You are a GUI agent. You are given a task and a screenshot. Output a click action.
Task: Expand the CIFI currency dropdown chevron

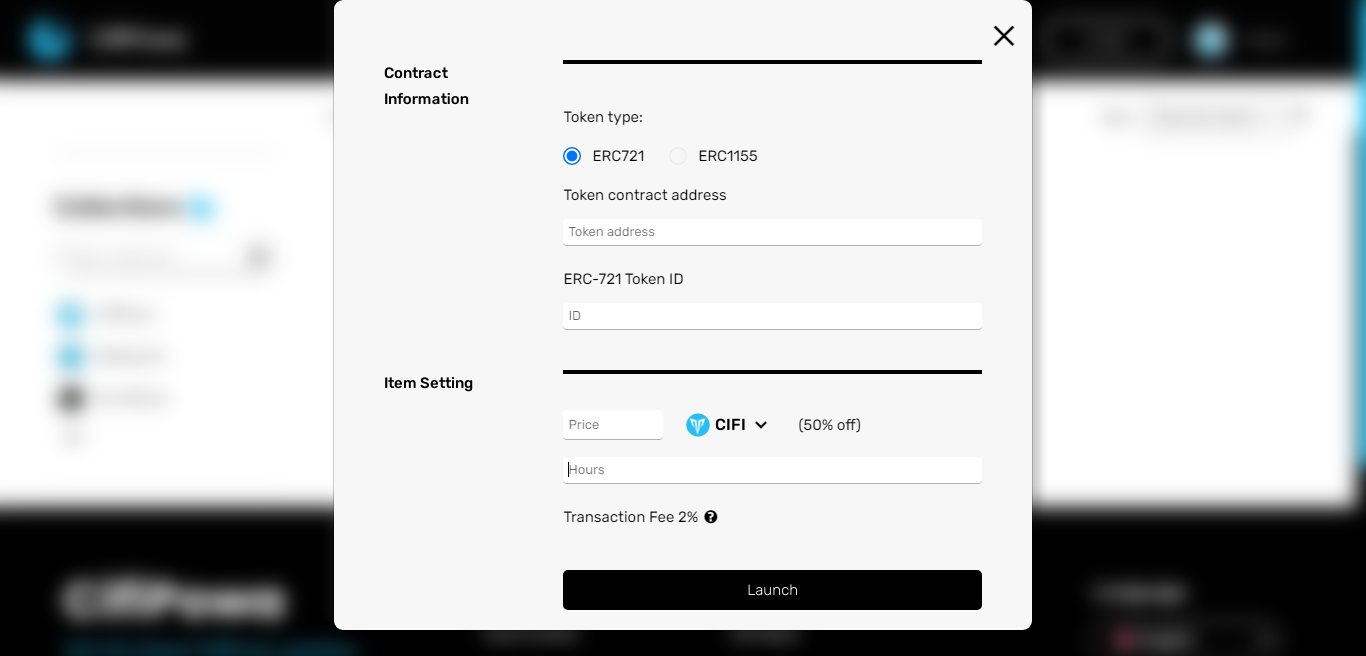[x=761, y=425]
